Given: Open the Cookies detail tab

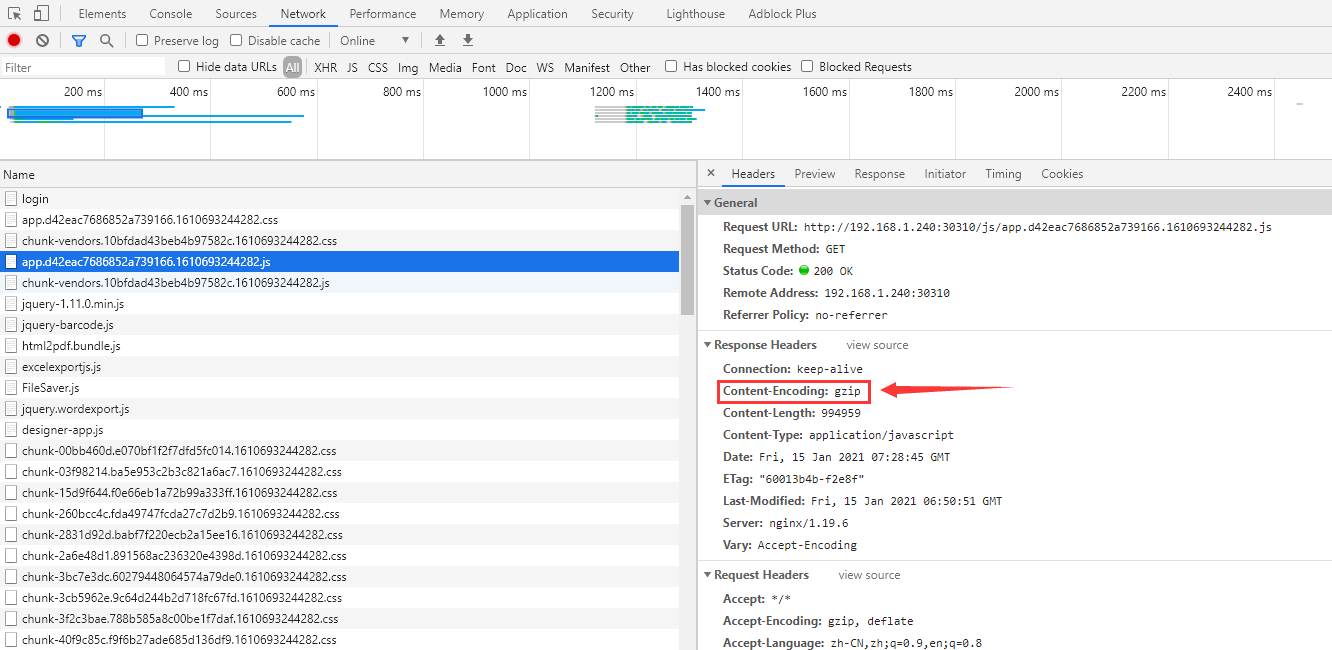Looking at the screenshot, I should coord(1062,174).
